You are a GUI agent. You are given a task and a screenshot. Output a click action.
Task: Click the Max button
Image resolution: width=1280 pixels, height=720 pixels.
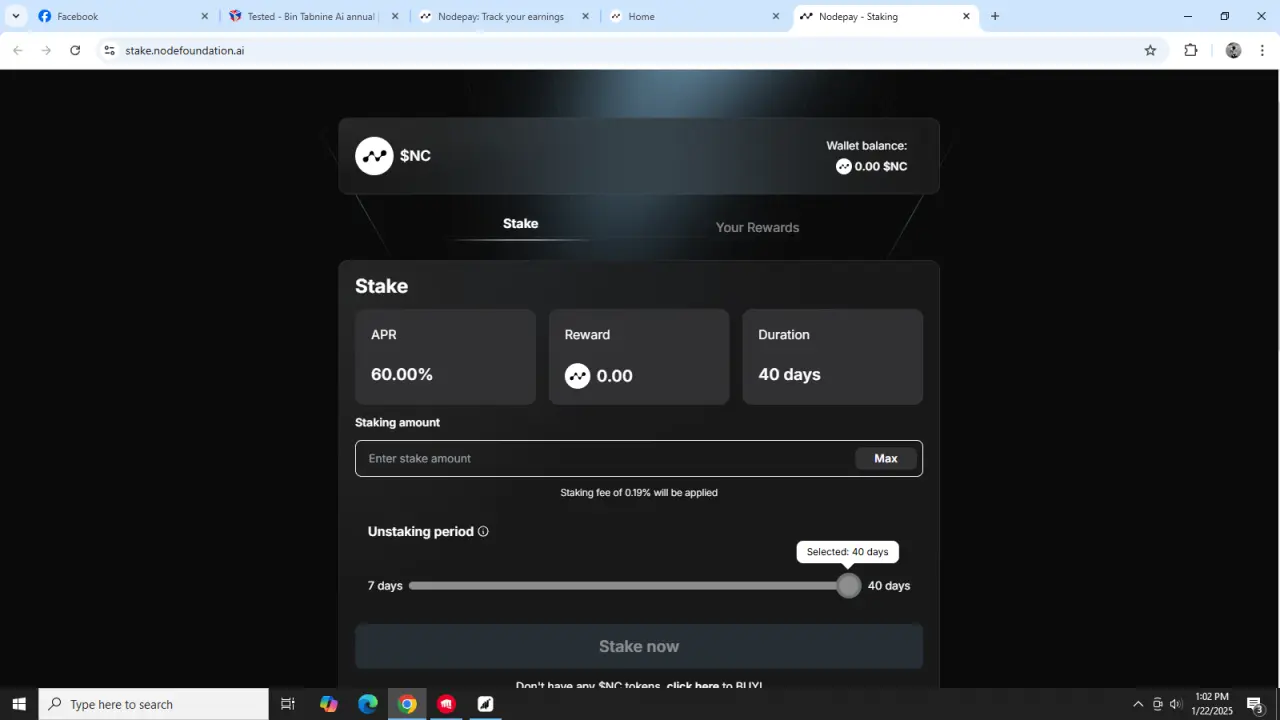886,458
